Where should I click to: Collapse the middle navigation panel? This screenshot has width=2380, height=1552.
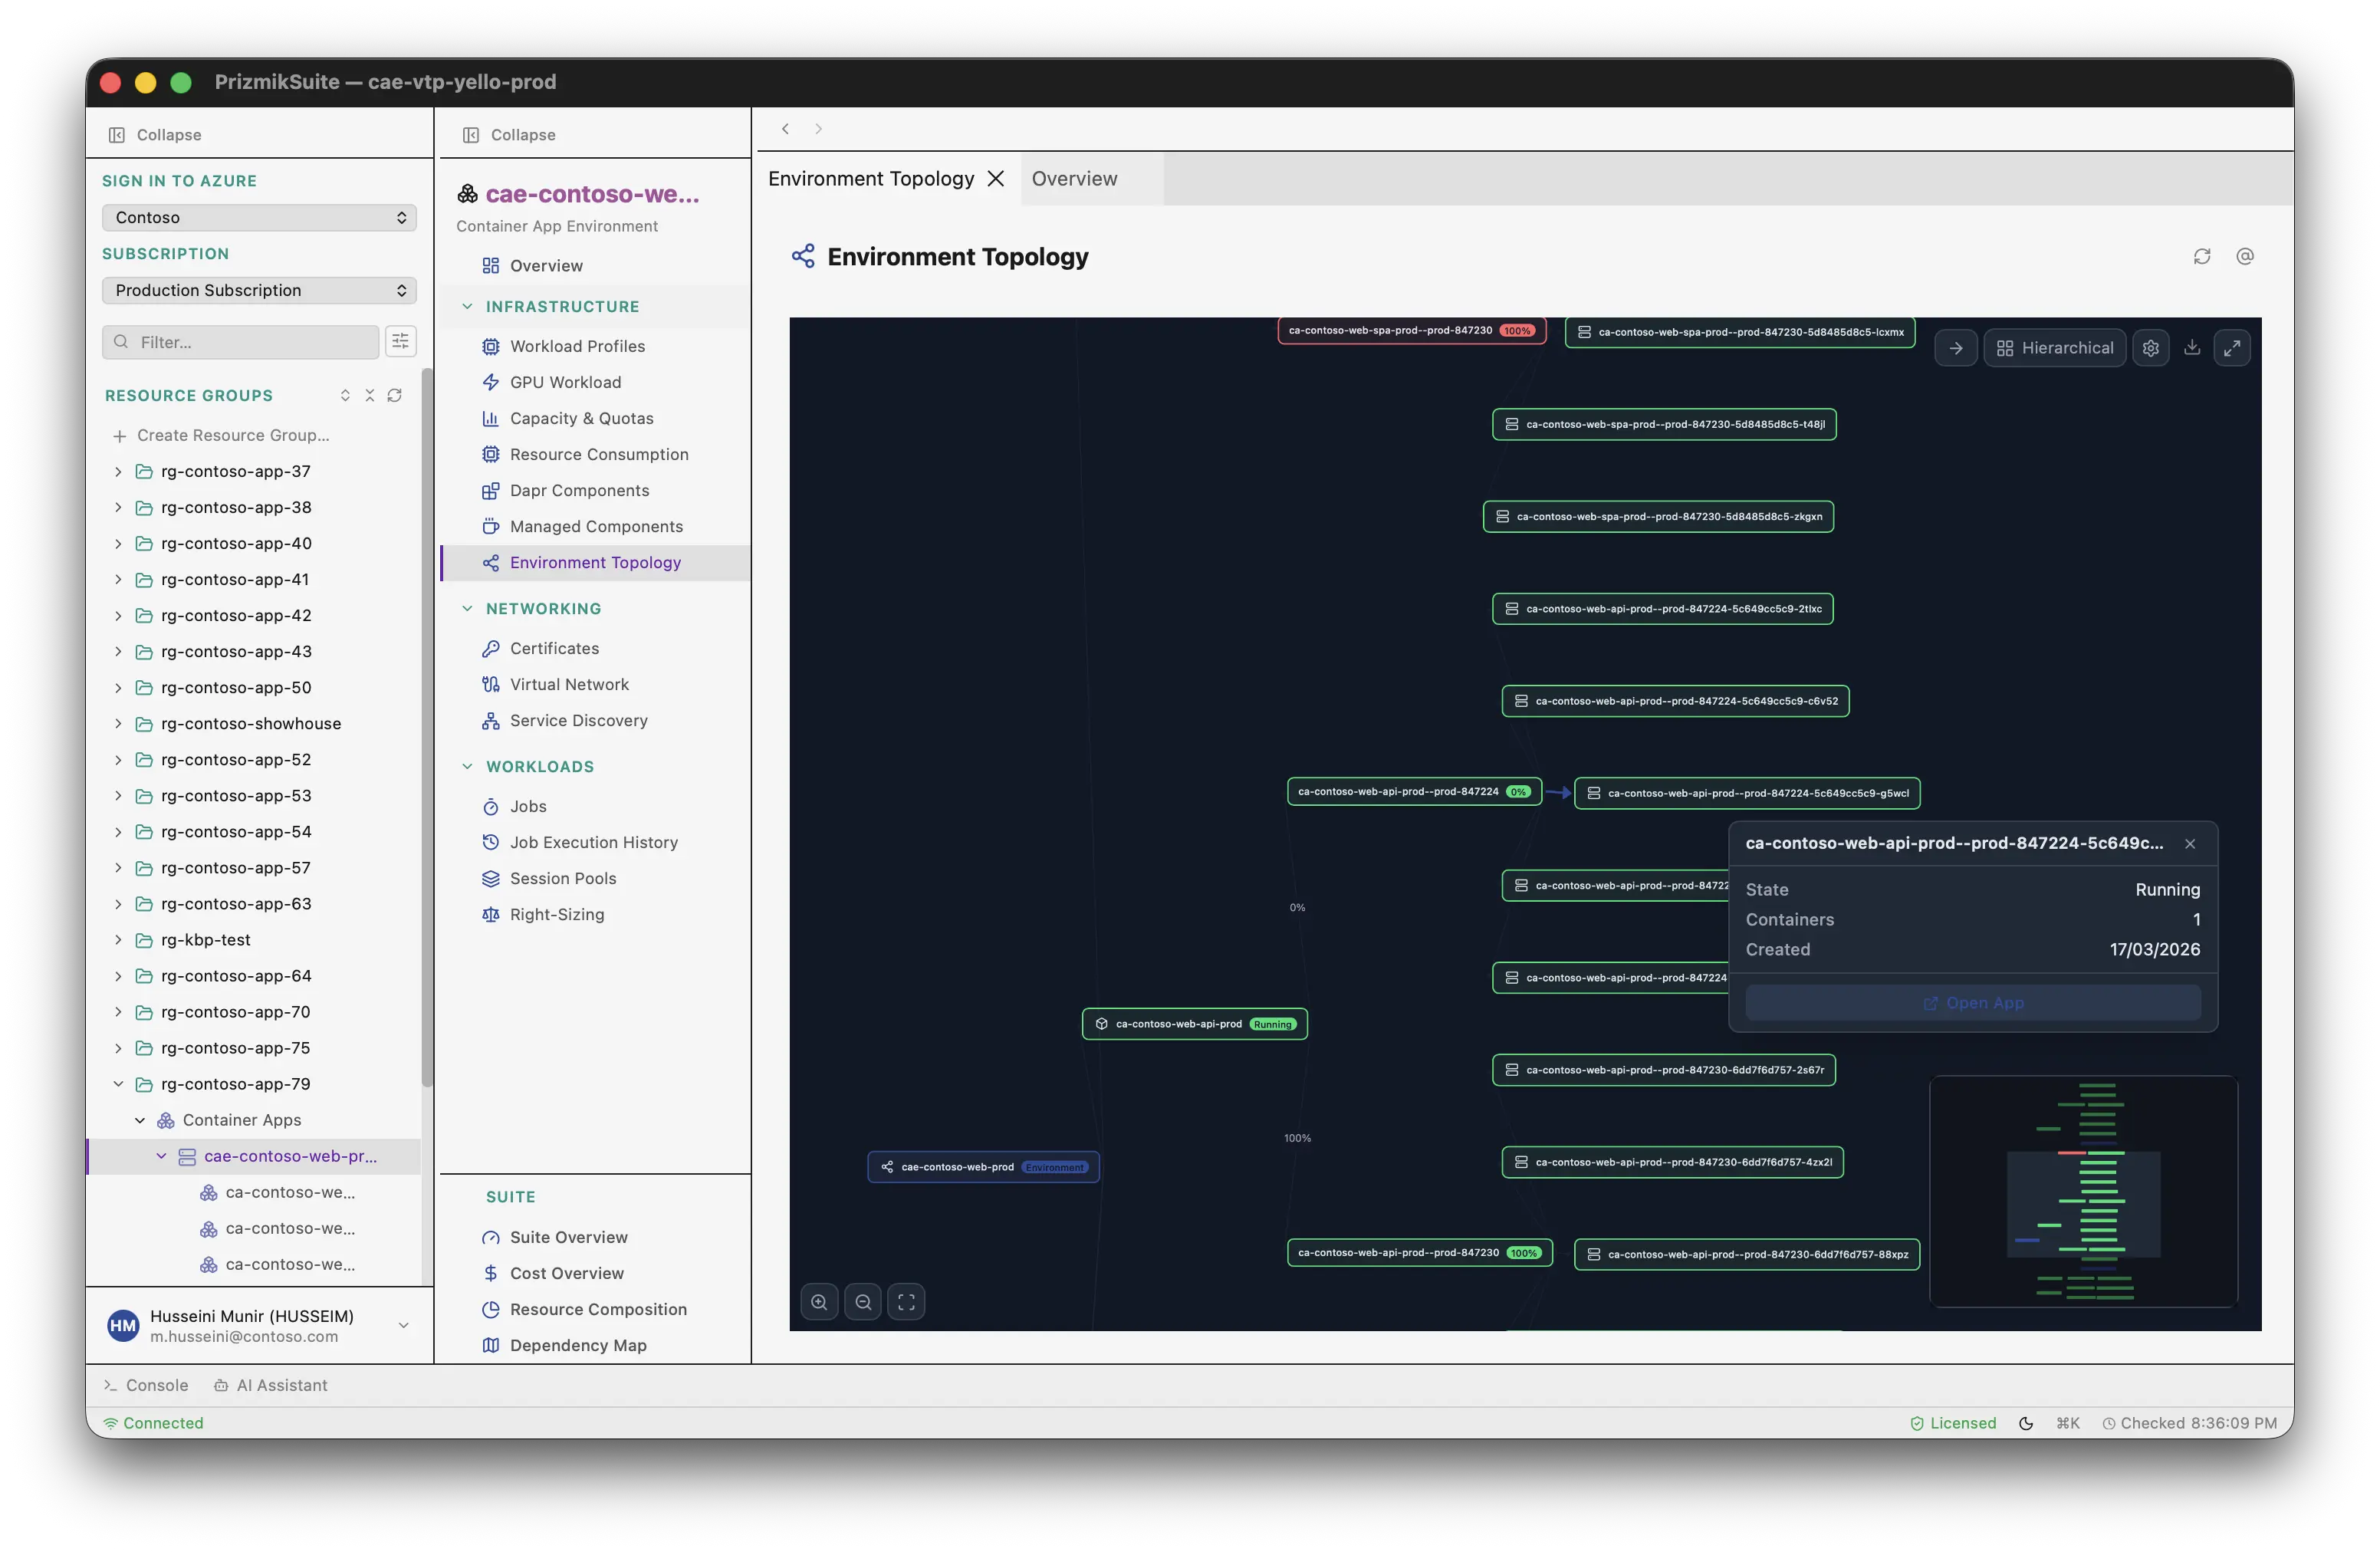509,135
